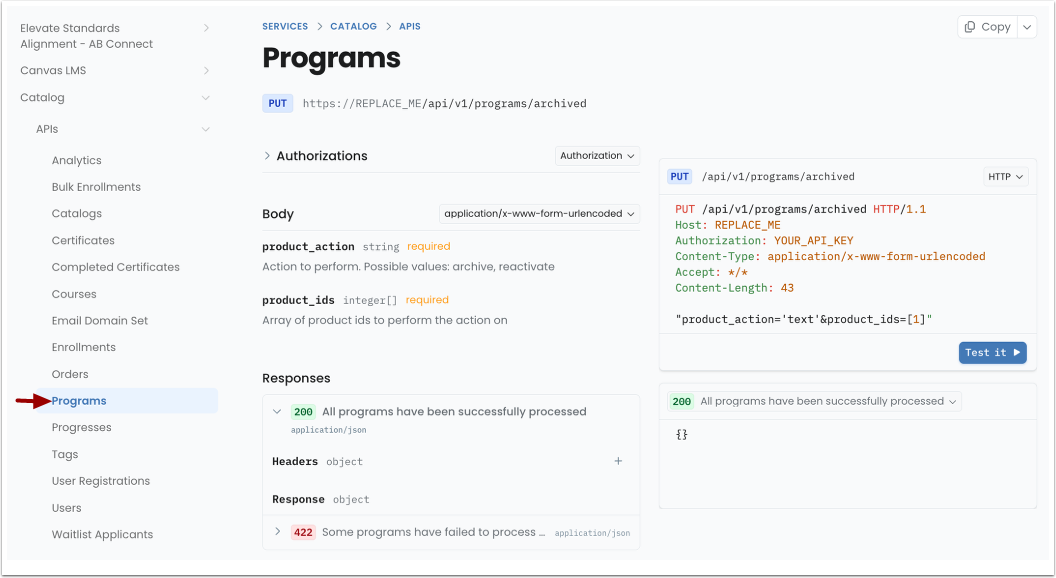Open Progresses in the sidebar
Viewport: 1056px width, 578px height.
pos(81,428)
